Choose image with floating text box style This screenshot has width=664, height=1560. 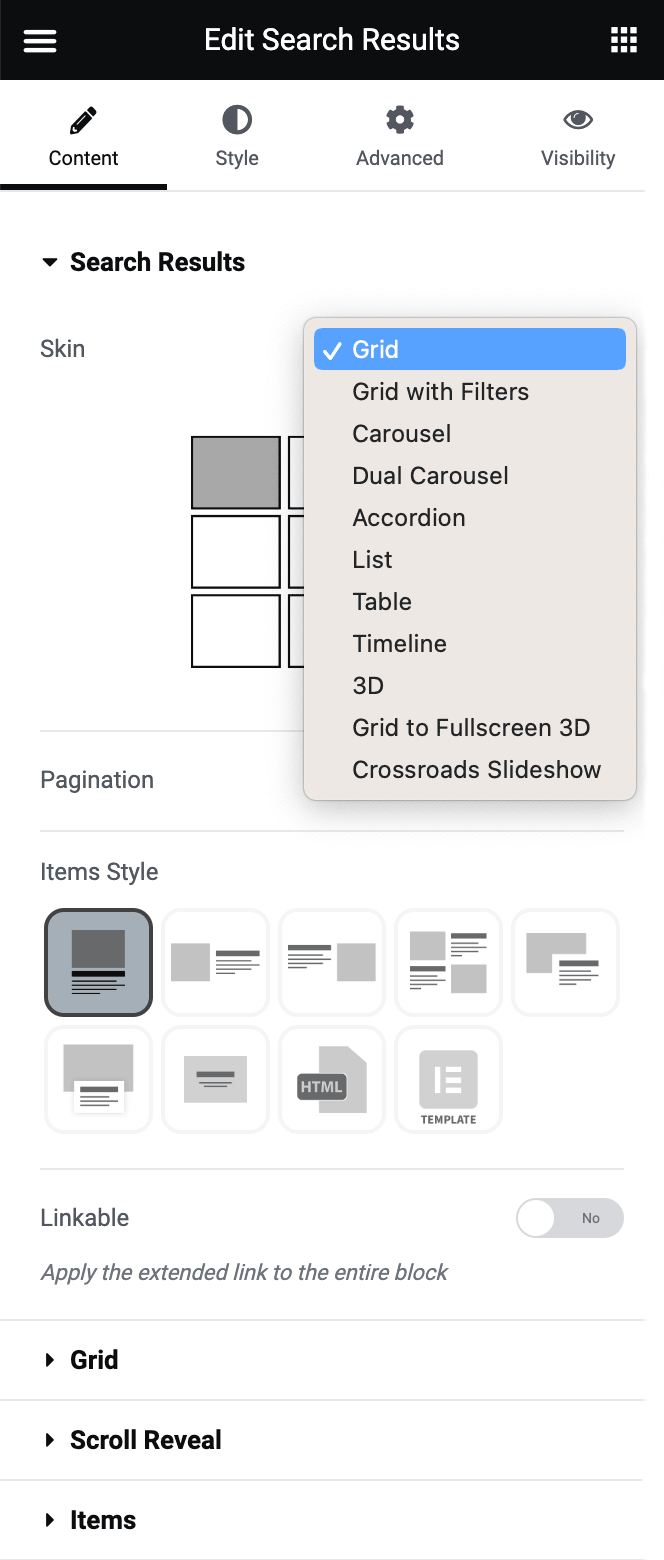click(x=98, y=1080)
